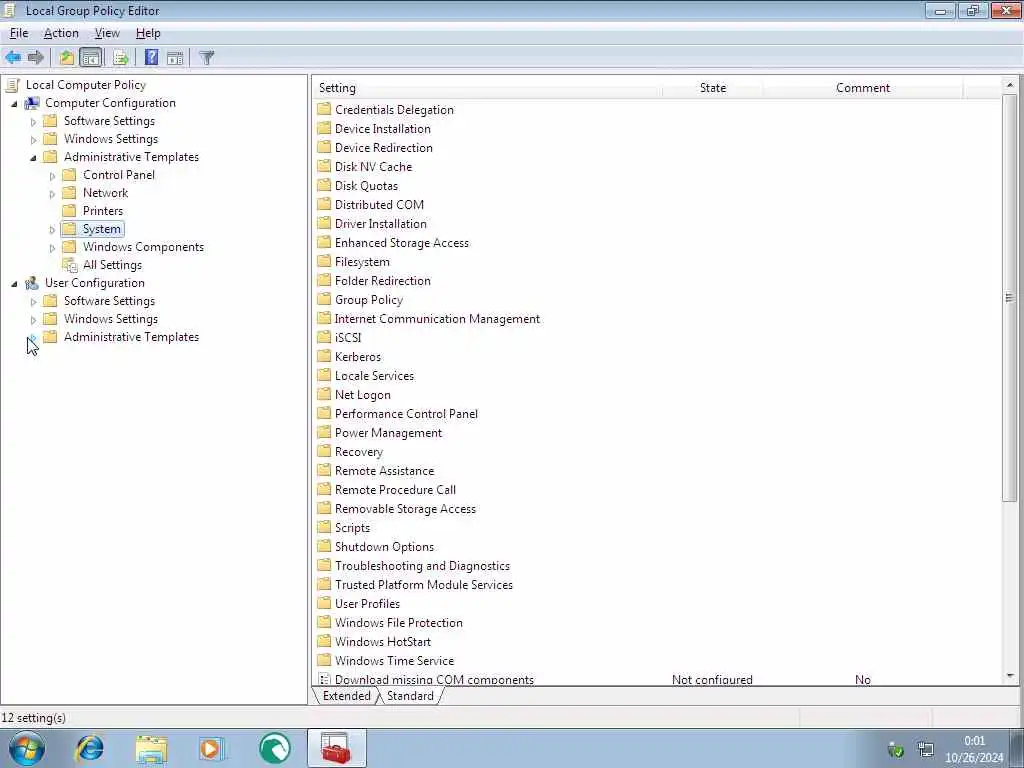
Task: Select the Windows Time Service row
Action: pos(394,661)
